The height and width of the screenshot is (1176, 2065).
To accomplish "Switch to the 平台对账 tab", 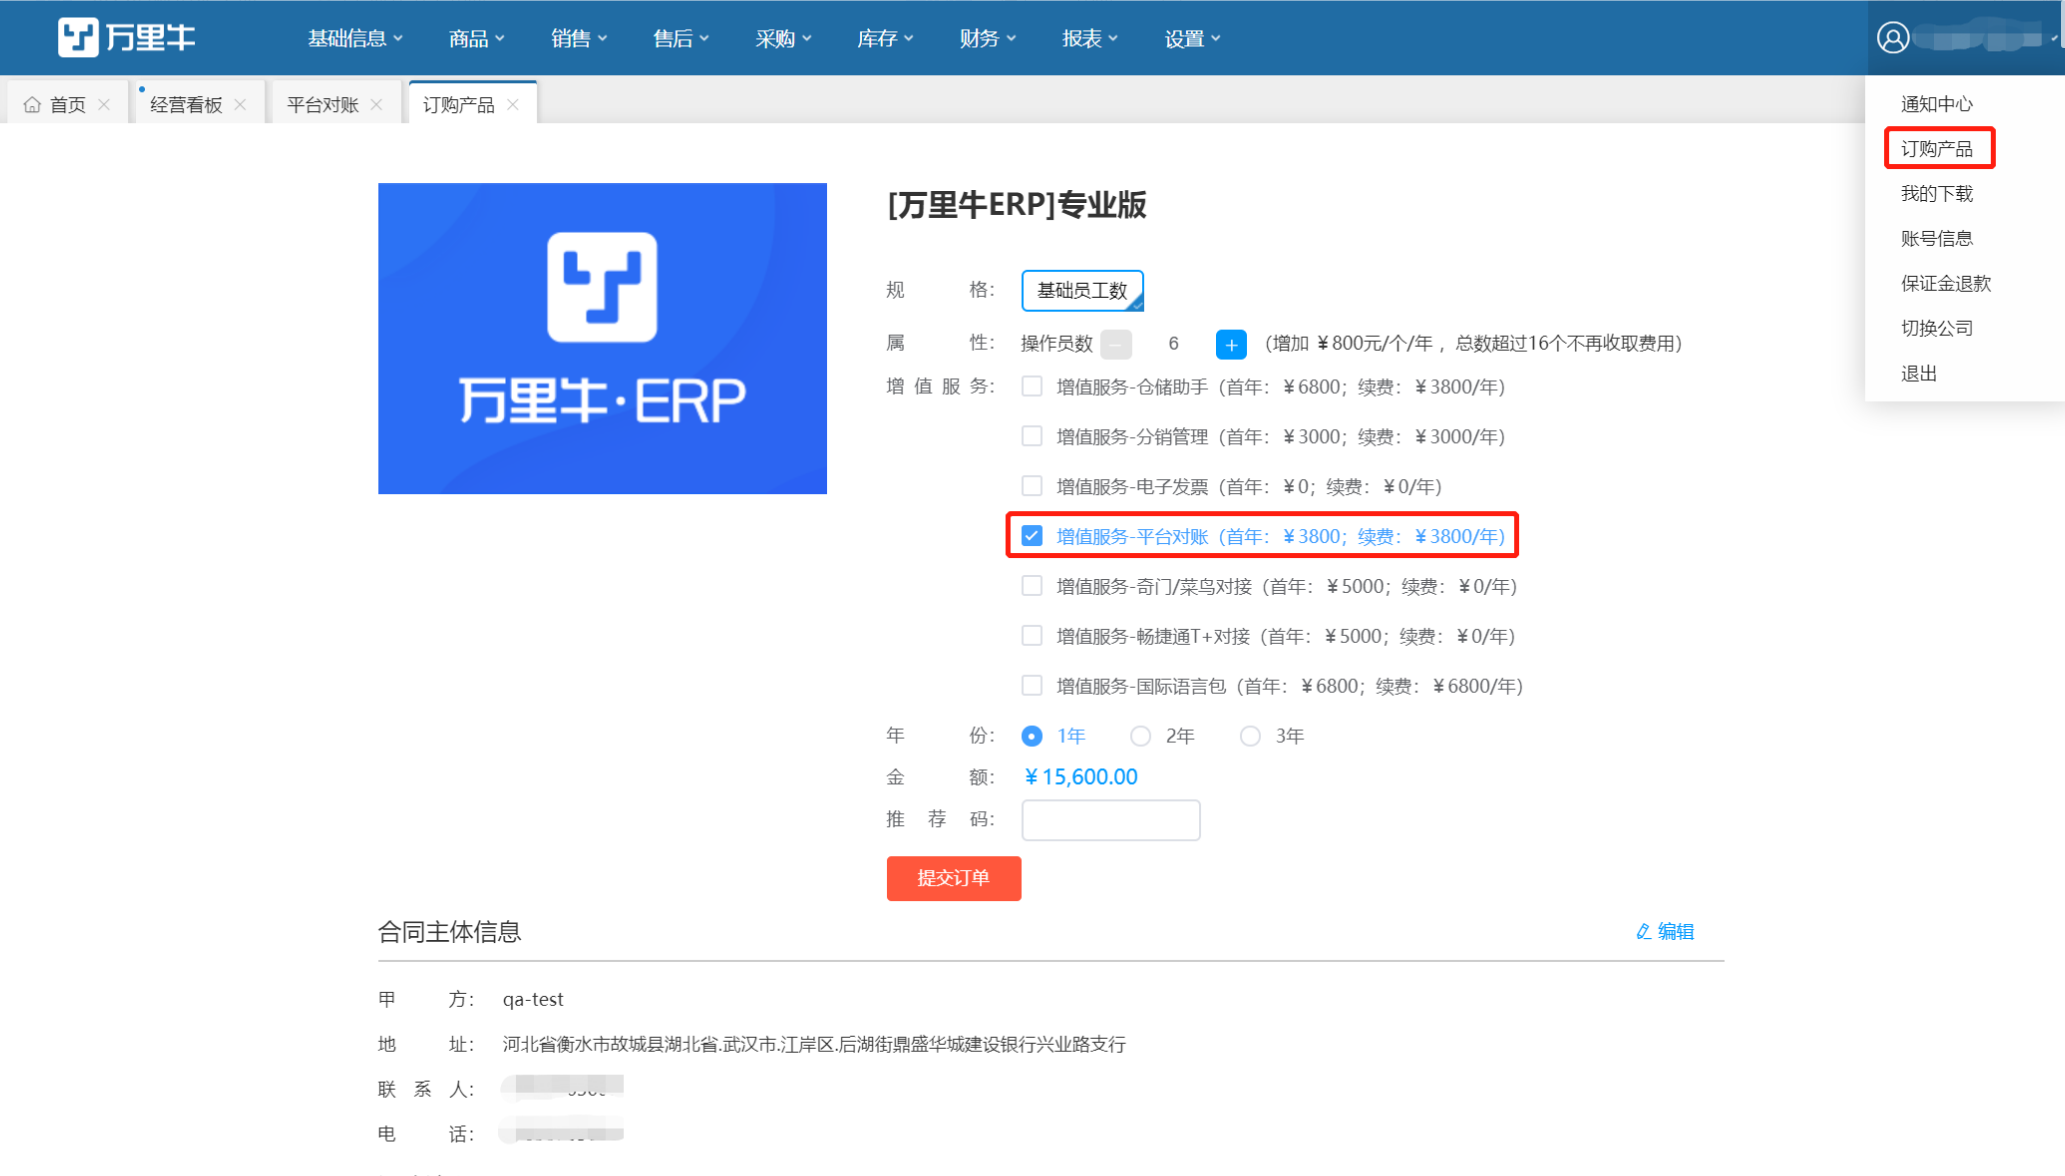I will (322, 104).
